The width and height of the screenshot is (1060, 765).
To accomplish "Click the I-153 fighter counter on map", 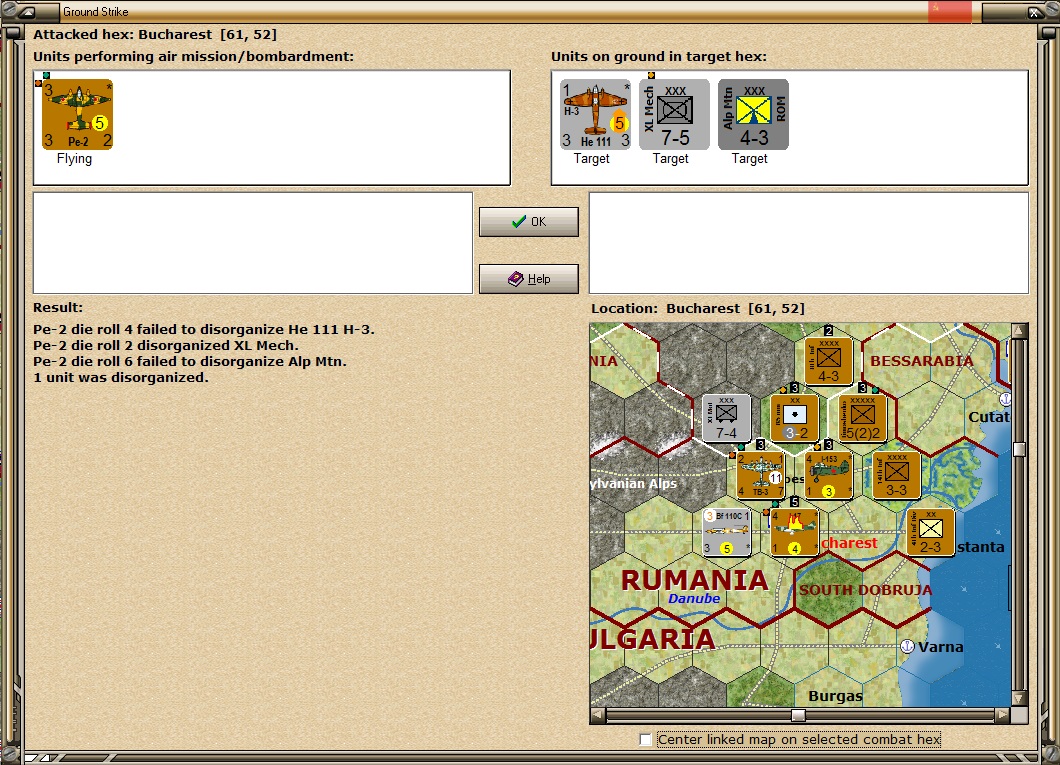I will (x=828, y=475).
